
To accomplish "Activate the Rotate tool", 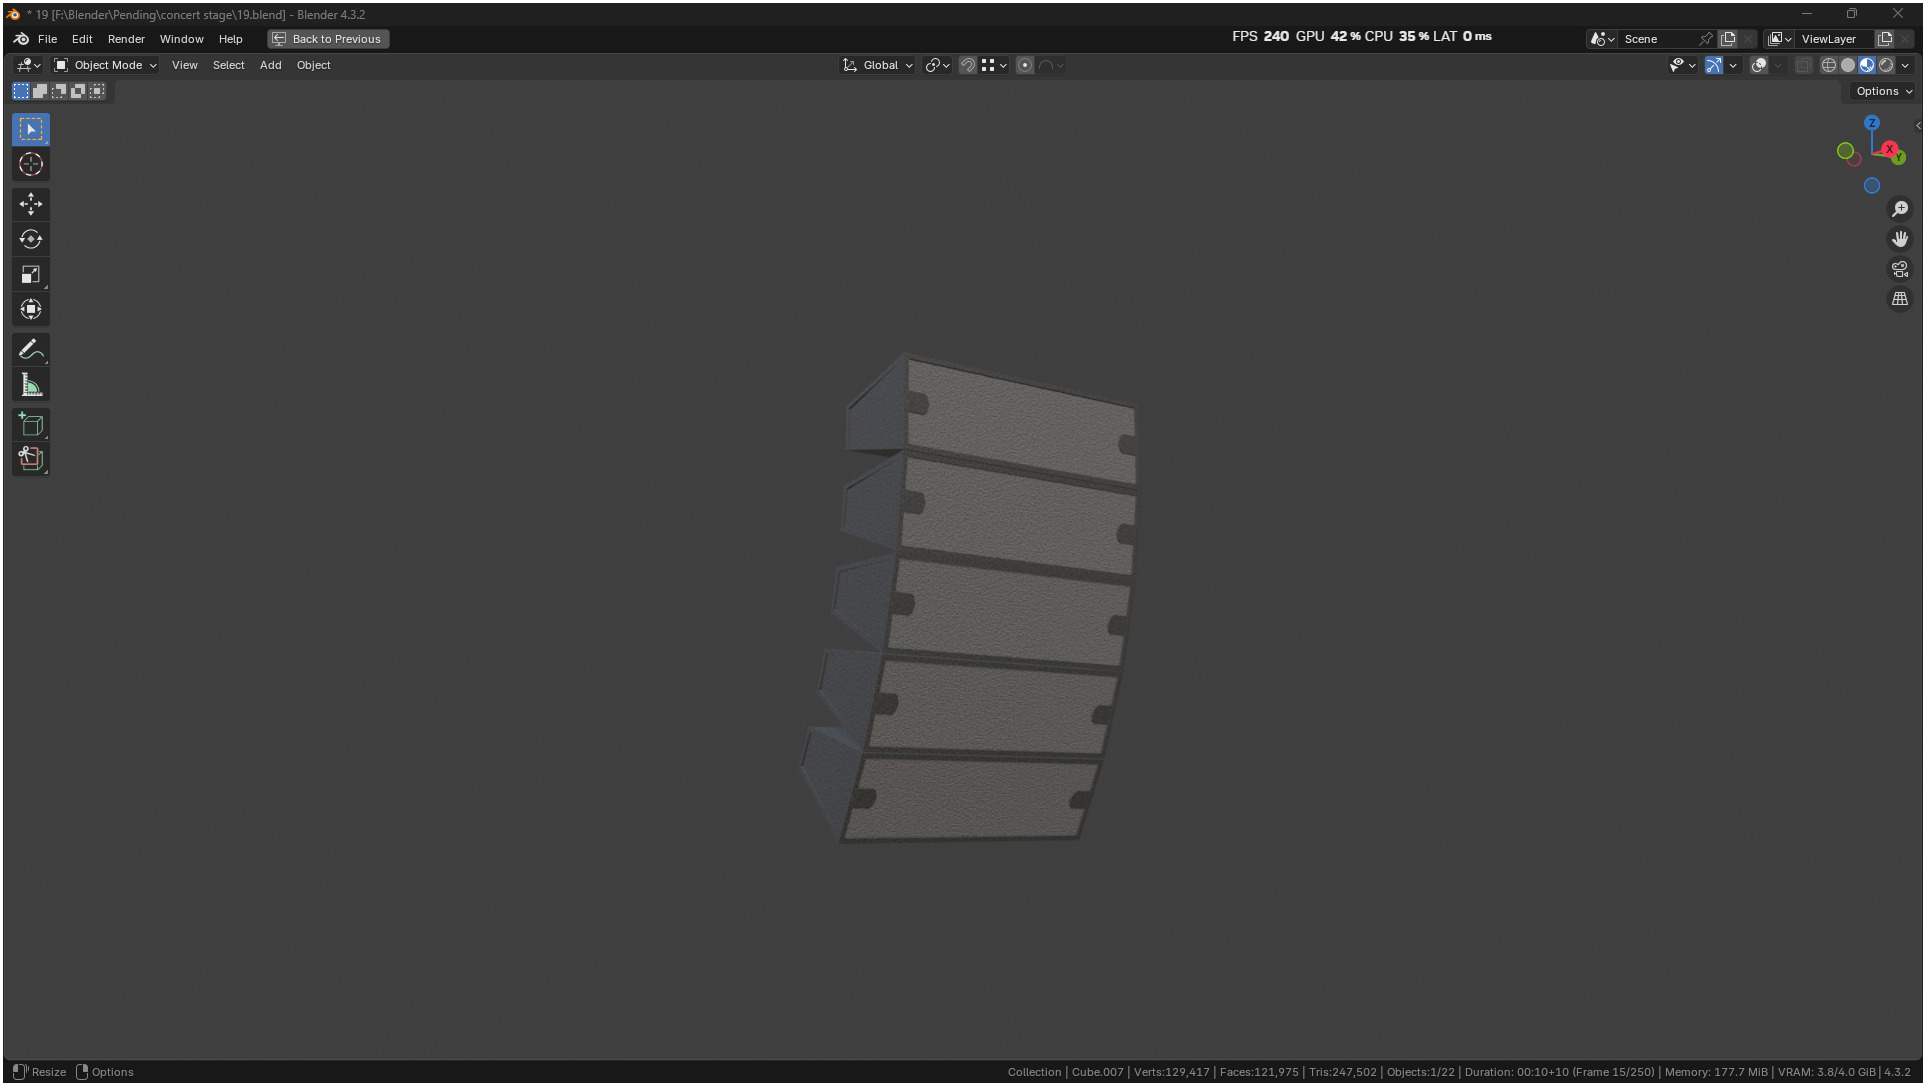I will point(31,239).
